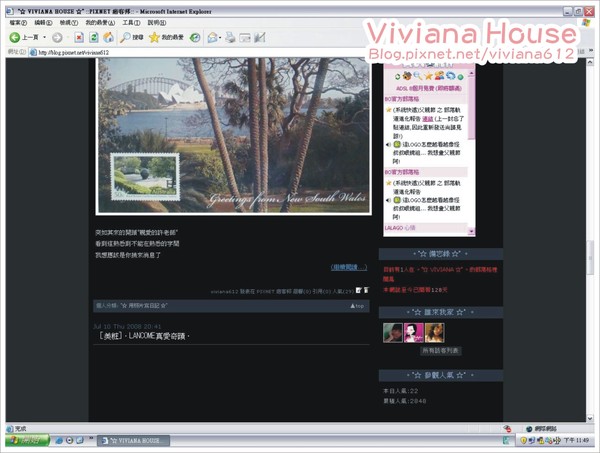
Task: Click the gray Forward arrow button
Action: click(57, 37)
